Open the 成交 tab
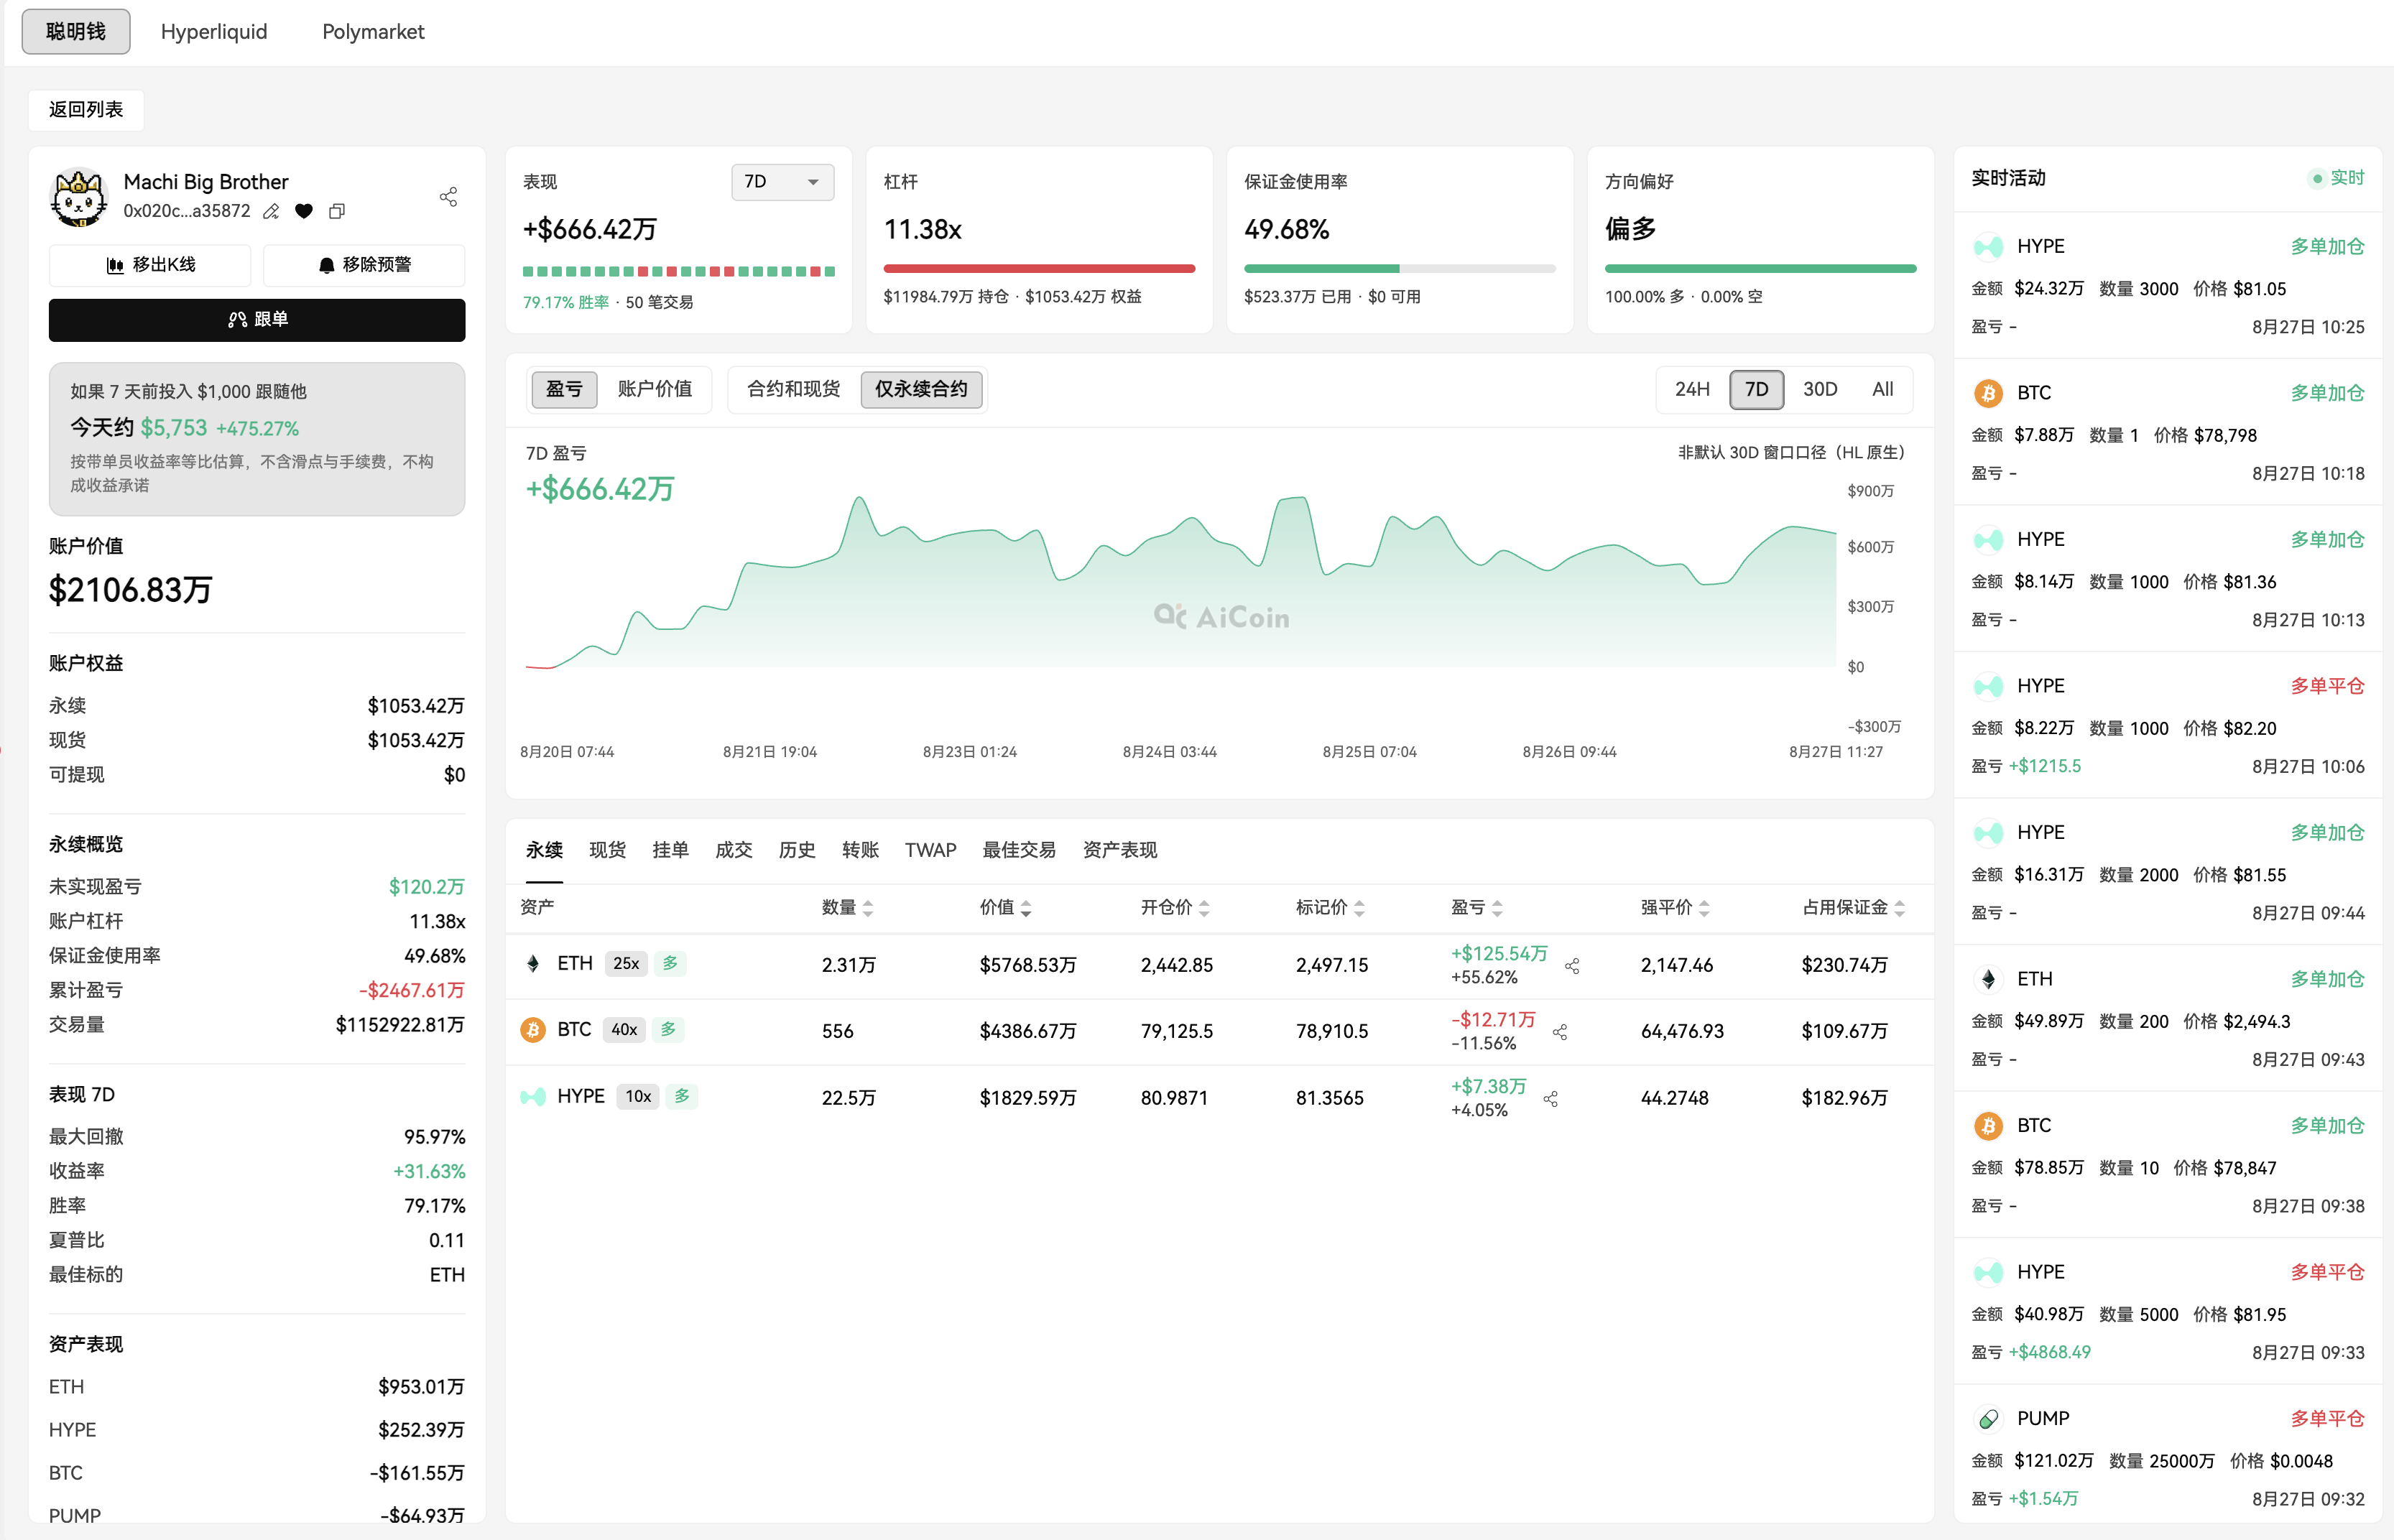Viewport: 2394px width, 1540px height. 734,850
